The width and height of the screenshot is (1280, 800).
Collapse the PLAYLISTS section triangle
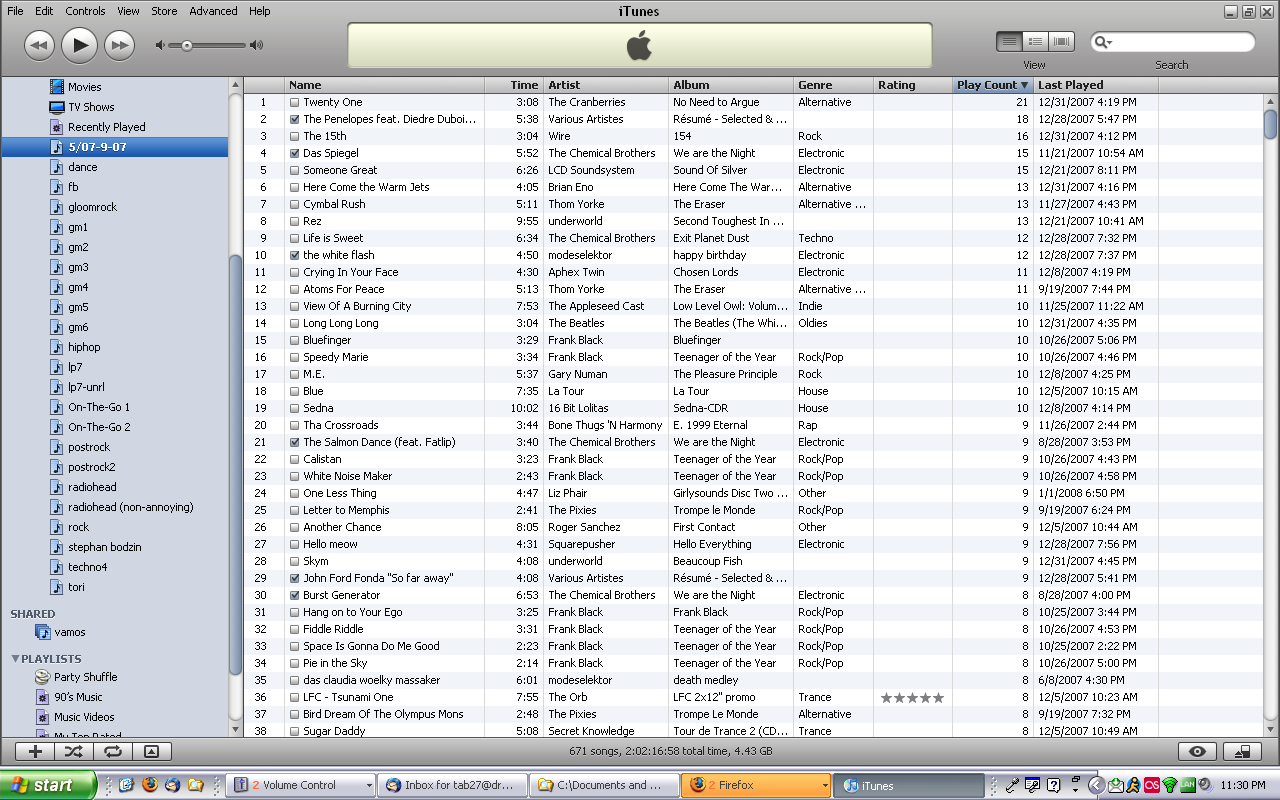coord(15,659)
